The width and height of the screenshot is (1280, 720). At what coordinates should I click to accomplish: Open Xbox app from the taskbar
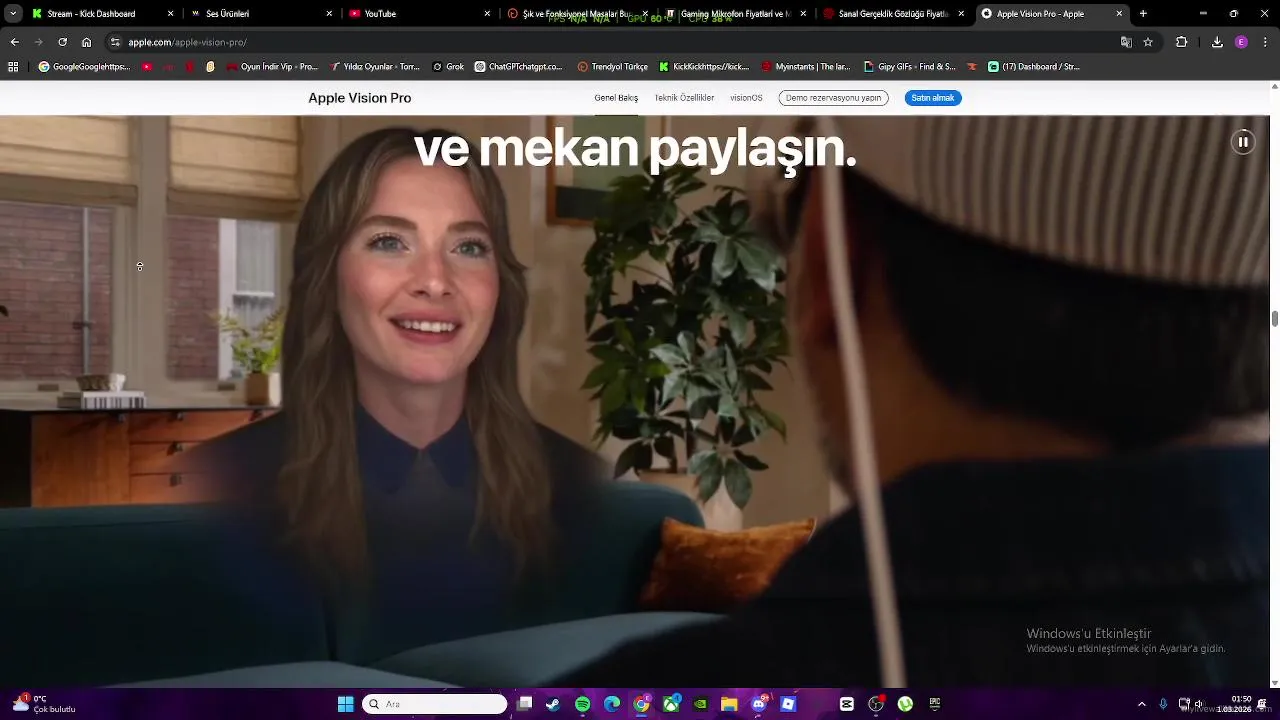tap(671, 704)
